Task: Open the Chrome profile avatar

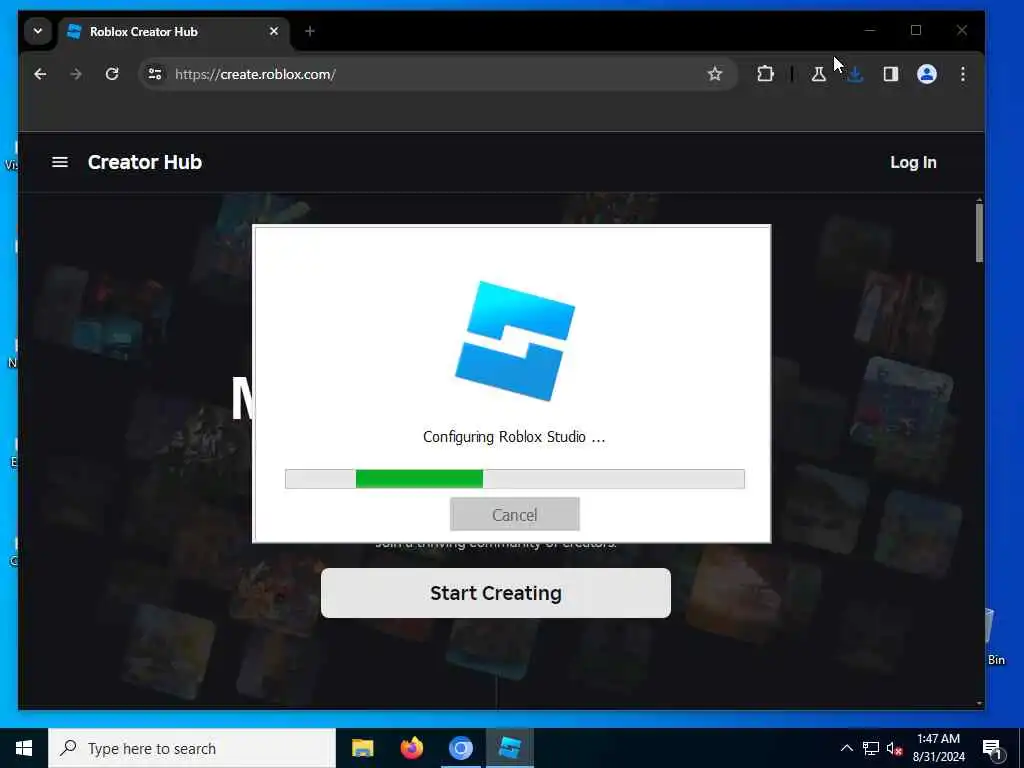Action: [x=927, y=74]
